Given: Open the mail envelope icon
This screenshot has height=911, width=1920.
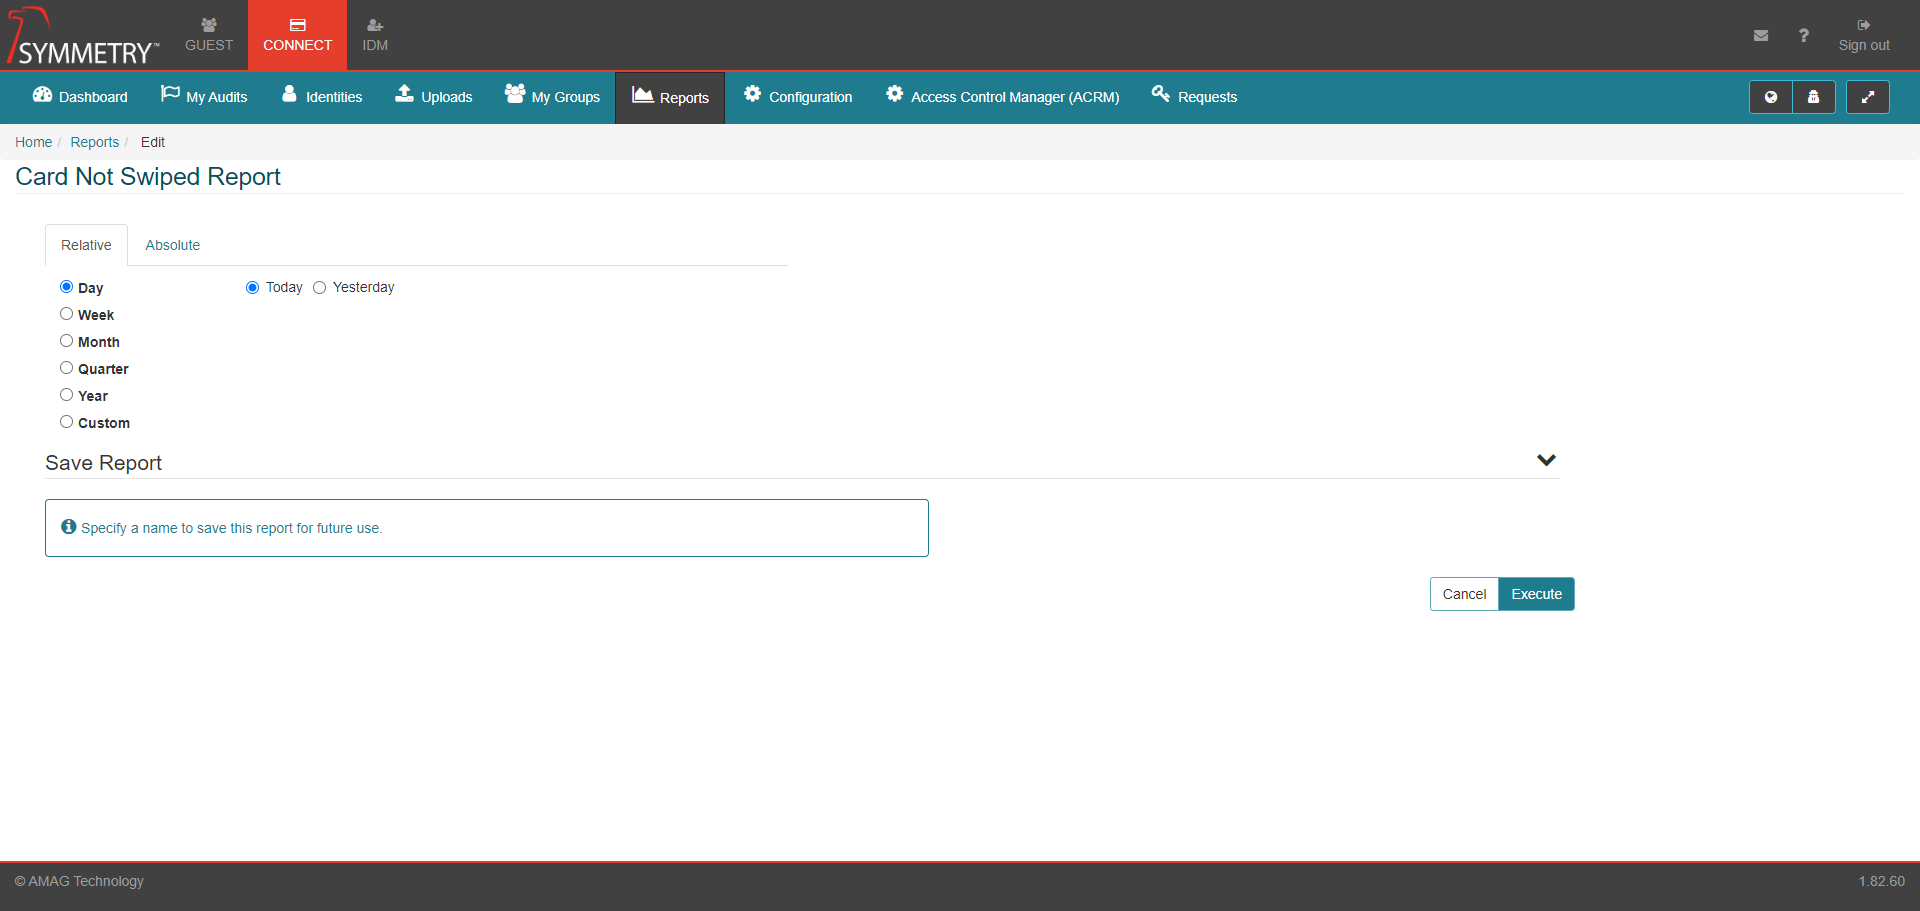Looking at the screenshot, I should click(x=1760, y=36).
